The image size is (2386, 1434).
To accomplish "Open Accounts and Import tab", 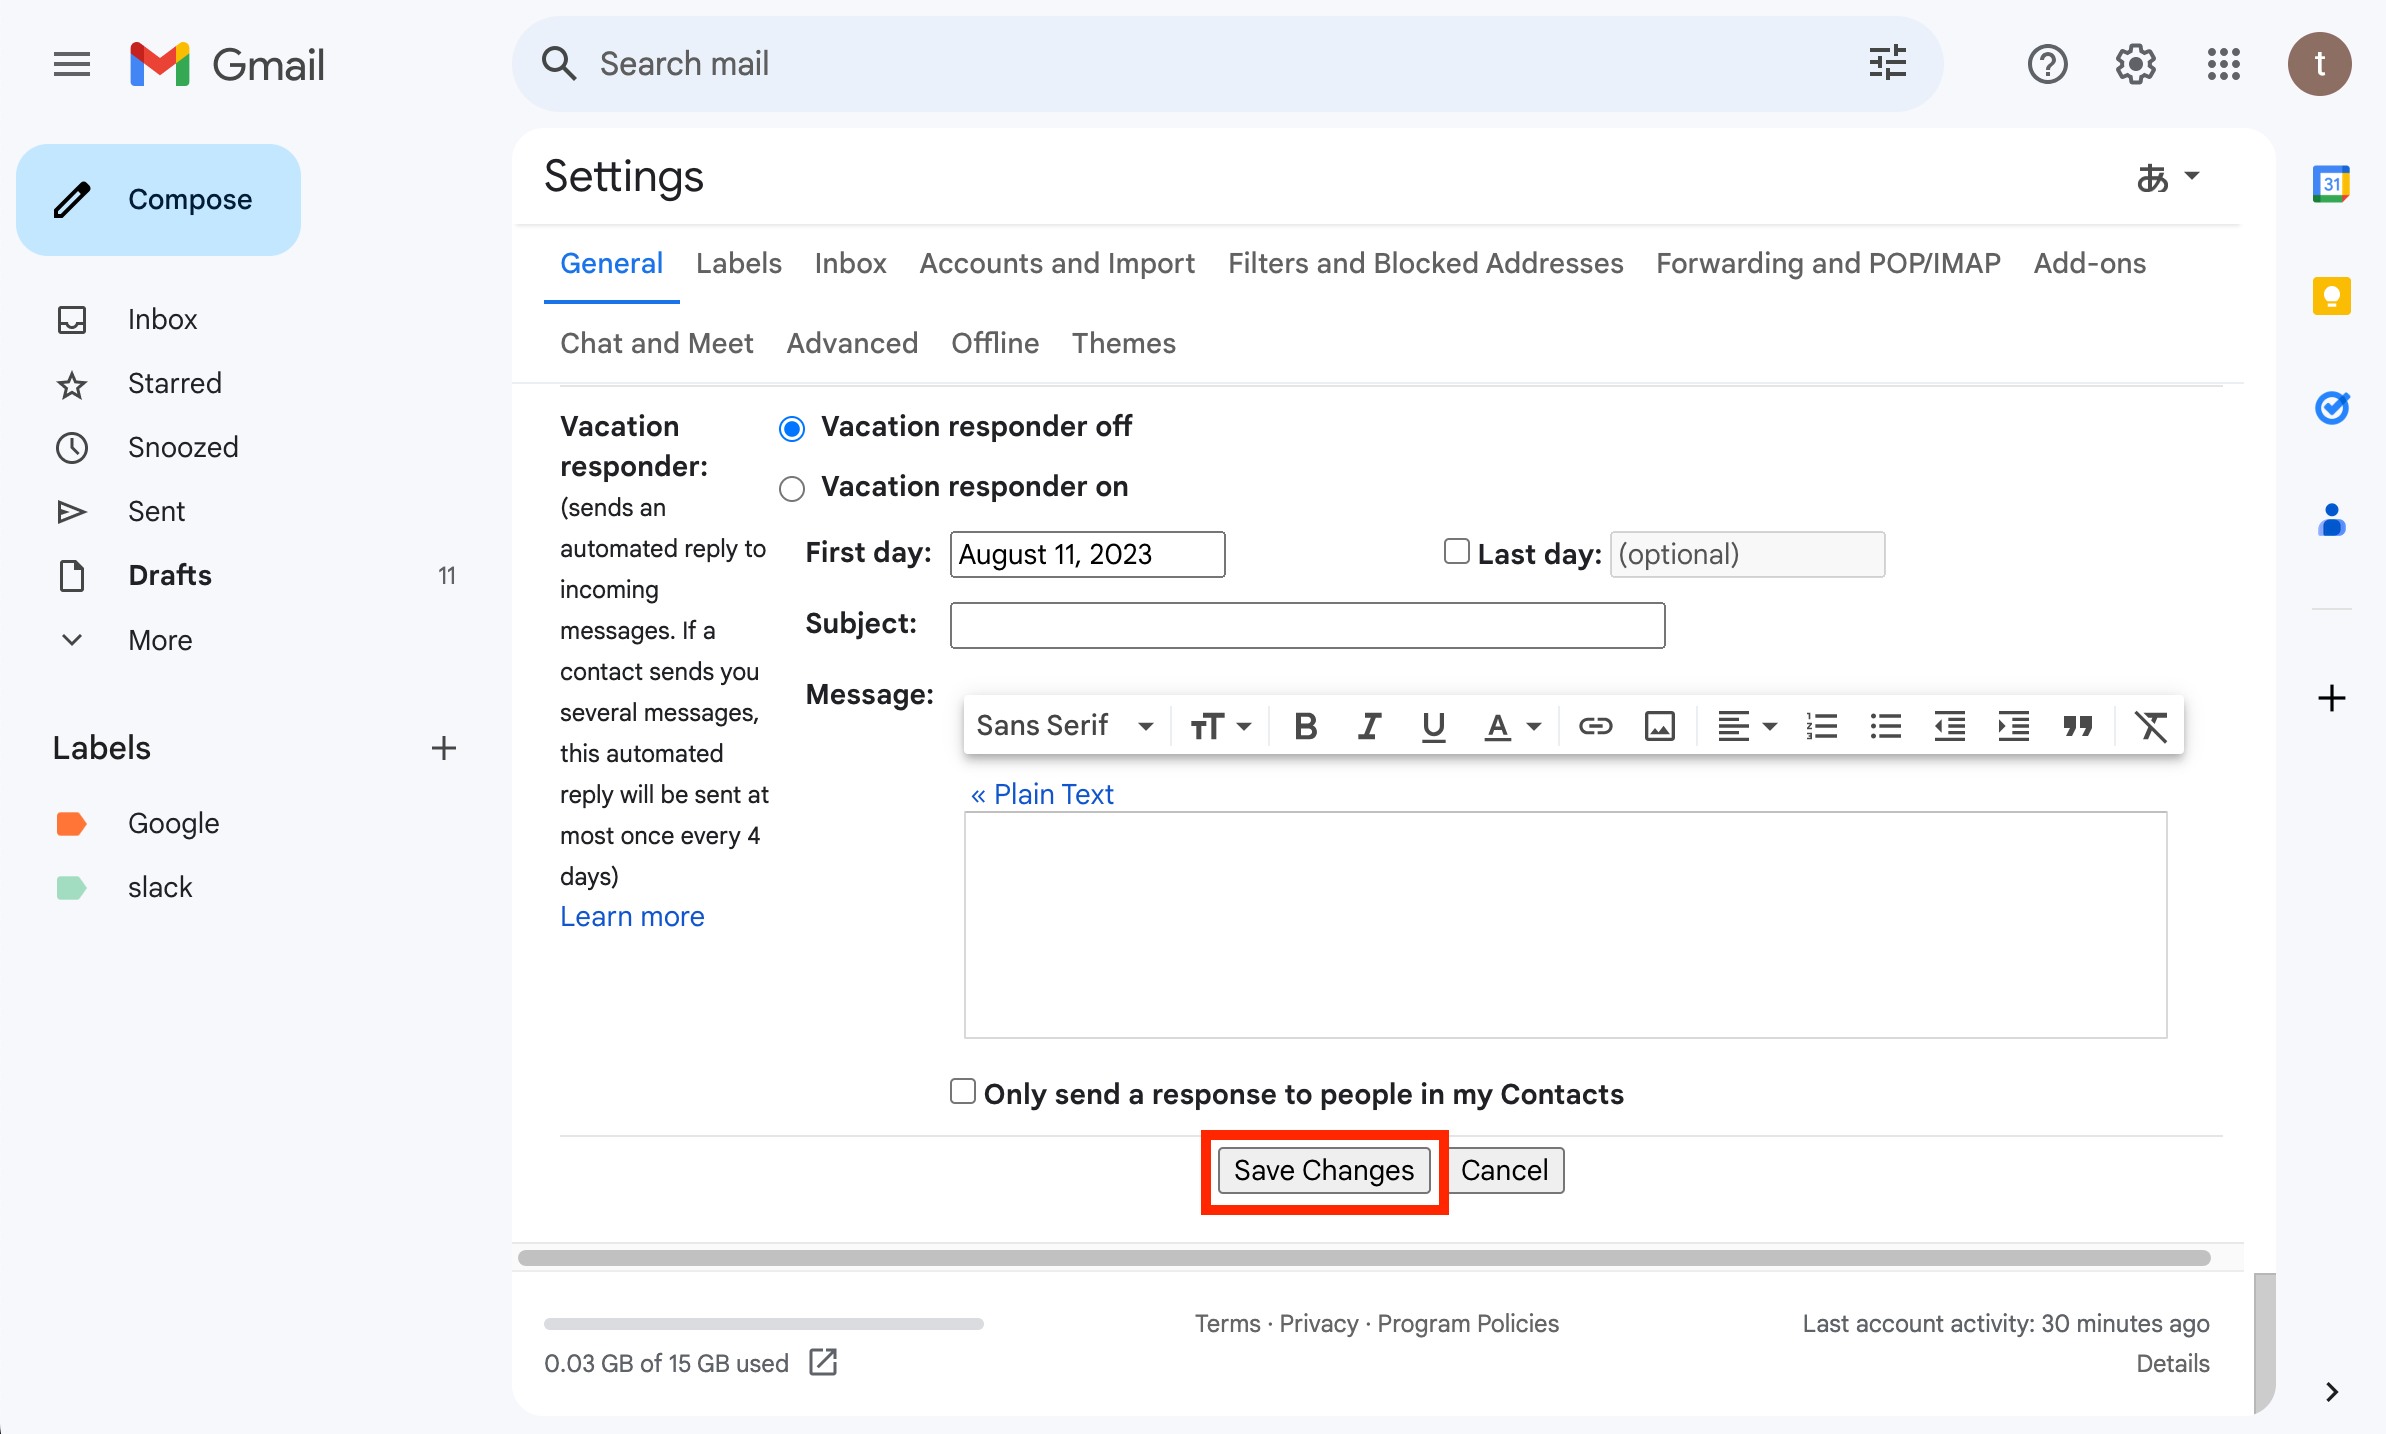I will tap(1058, 264).
